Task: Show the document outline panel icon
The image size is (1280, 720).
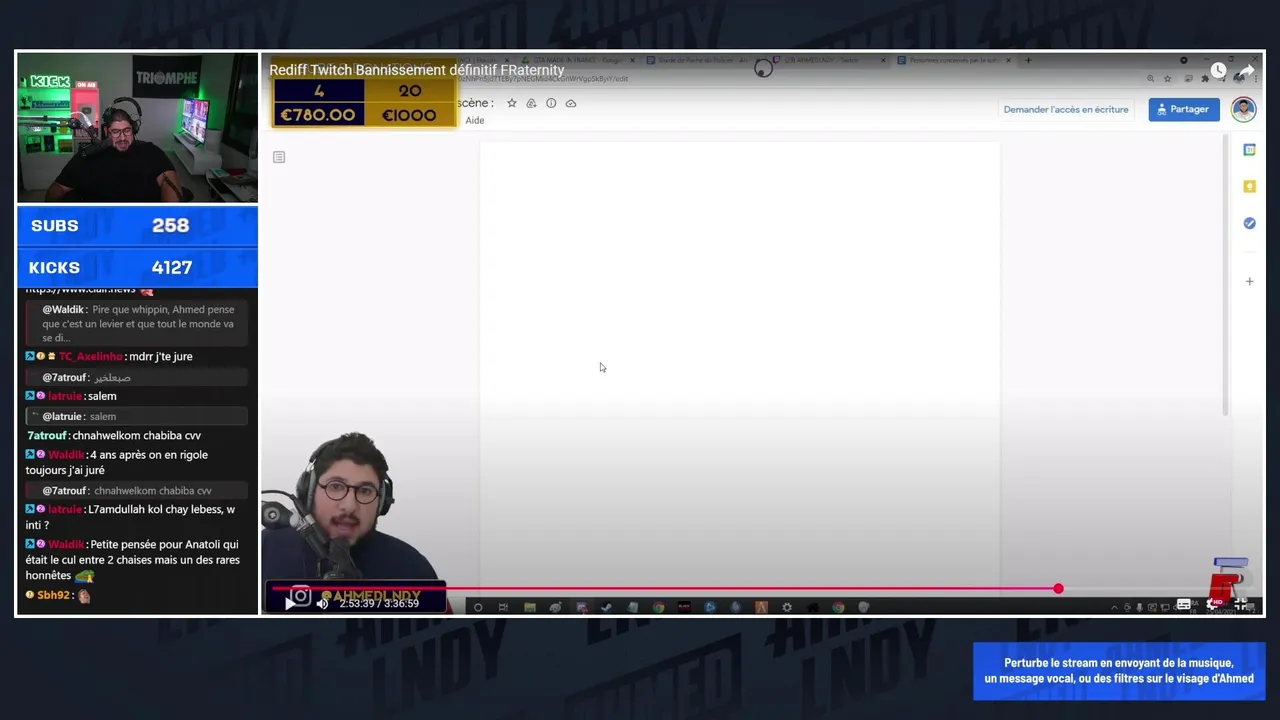Action: coord(279,157)
